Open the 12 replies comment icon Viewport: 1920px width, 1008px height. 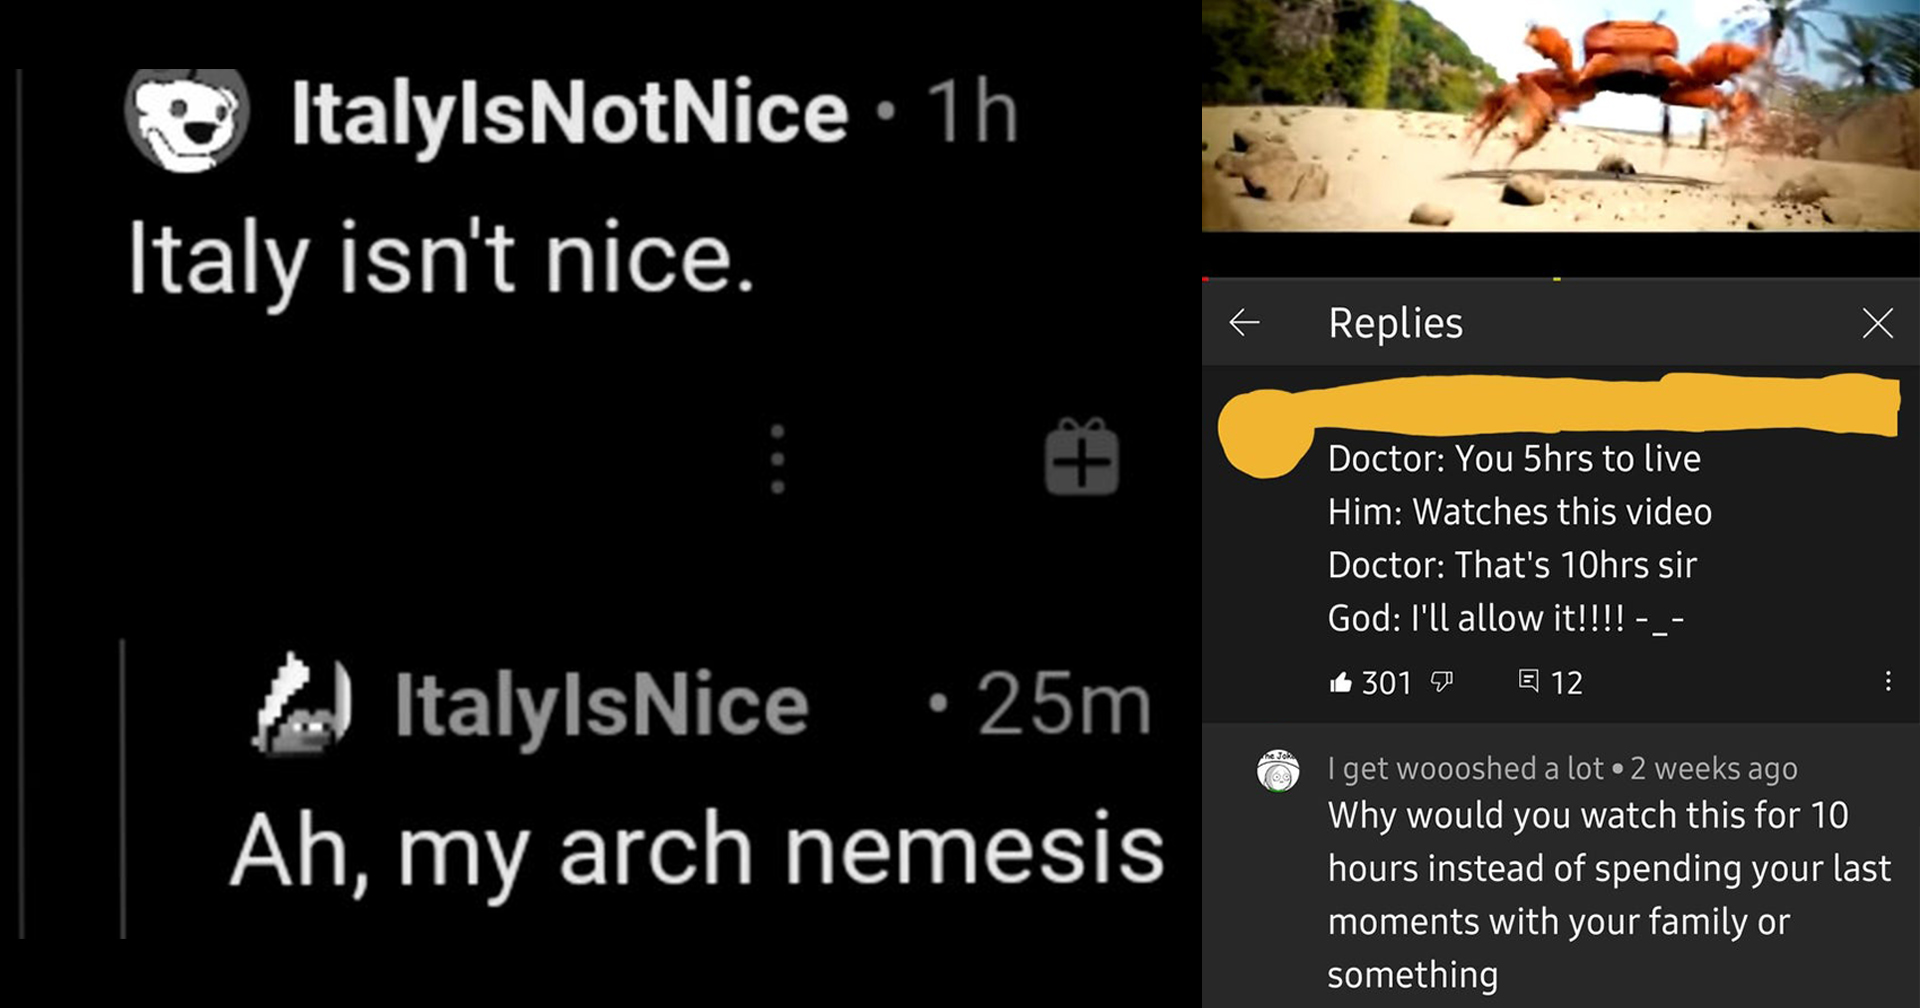[1528, 682]
